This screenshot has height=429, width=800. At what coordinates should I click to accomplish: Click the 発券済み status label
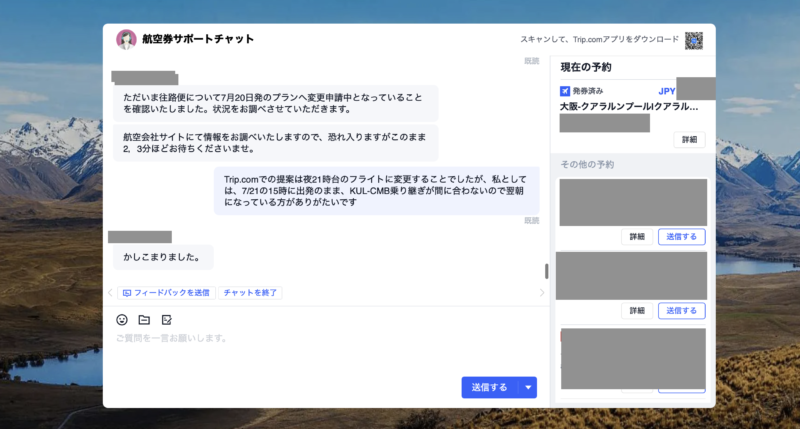(x=588, y=91)
